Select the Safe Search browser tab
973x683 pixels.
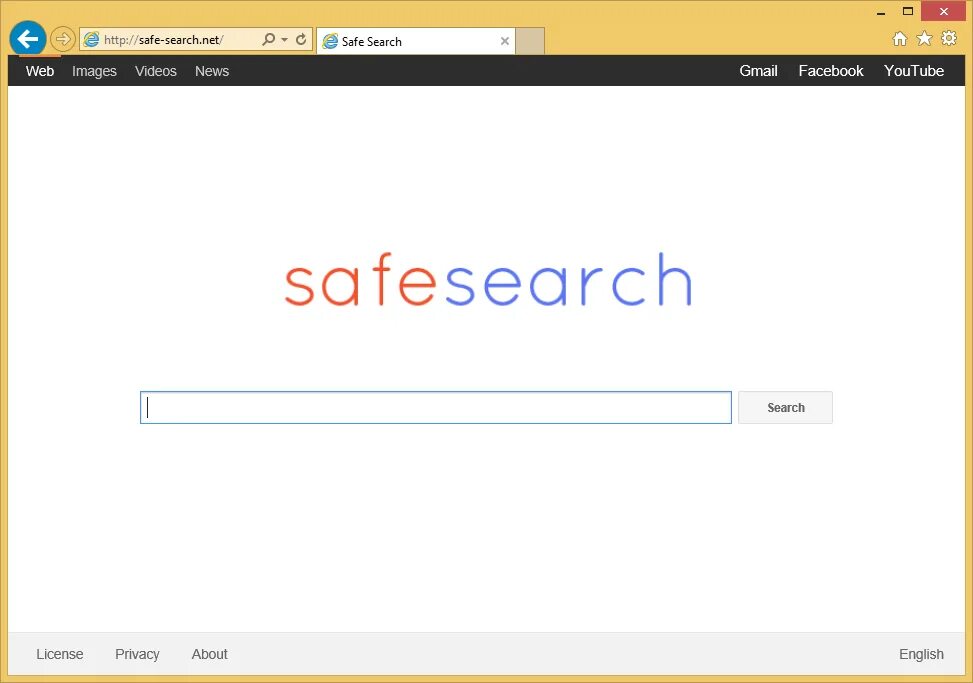[x=416, y=41]
